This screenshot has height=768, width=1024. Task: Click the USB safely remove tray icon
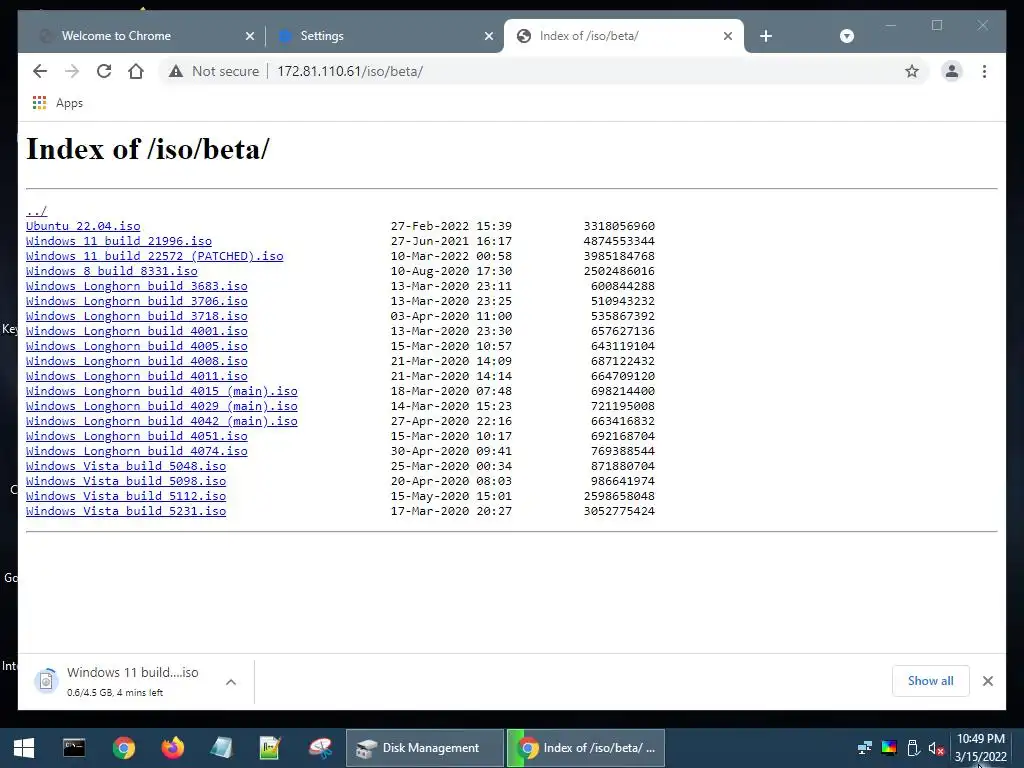coord(914,748)
